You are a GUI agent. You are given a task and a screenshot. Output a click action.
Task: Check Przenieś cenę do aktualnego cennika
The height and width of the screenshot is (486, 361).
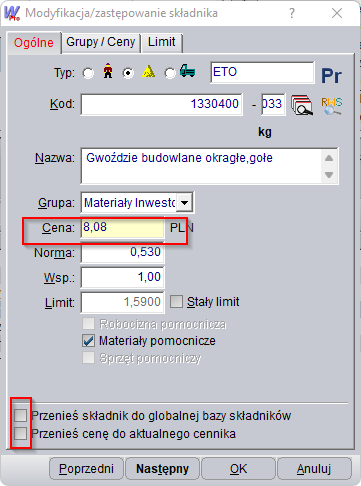click(21, 434)
